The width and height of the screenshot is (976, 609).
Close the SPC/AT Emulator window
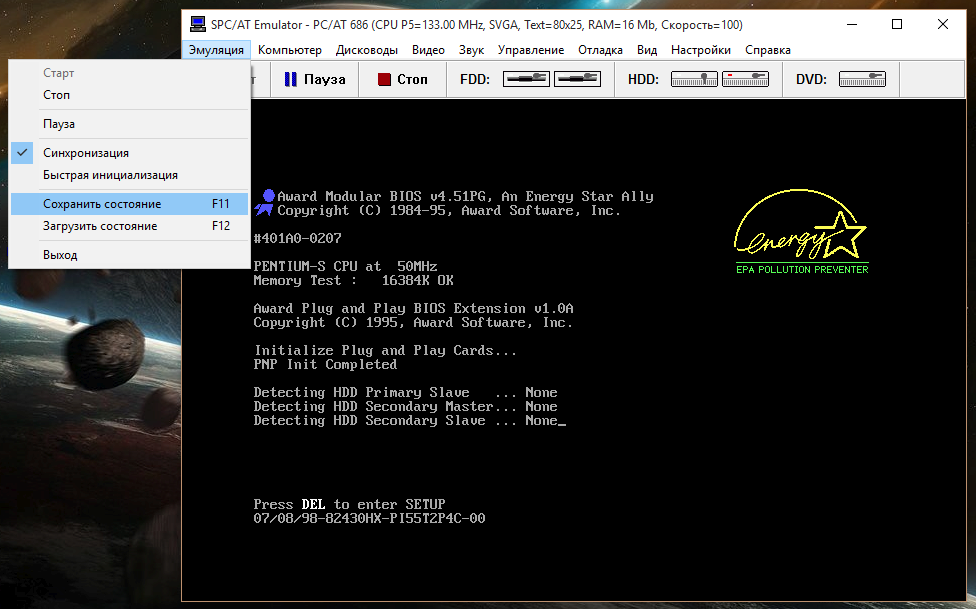(x=942, y=24)
